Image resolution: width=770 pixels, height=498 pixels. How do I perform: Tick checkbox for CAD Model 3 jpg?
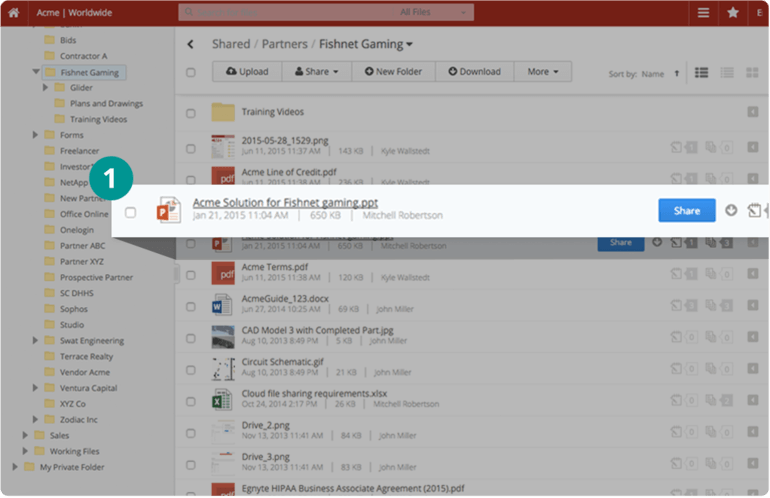(x=191, y=338)
